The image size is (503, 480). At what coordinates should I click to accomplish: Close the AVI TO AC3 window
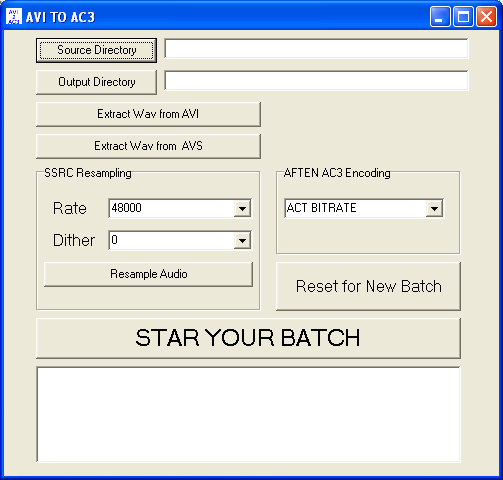point(486,16)
